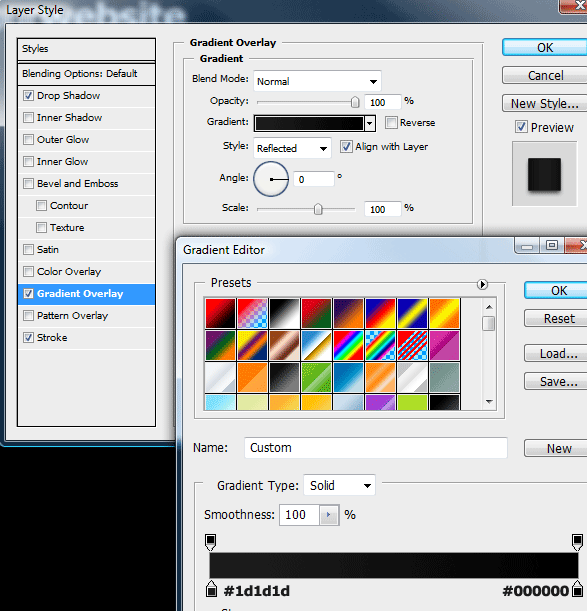Viewport: 587px width, 611px height.
Task: Select the yellow-violet-orange-blue gradient preset
Action: (252, 345)
